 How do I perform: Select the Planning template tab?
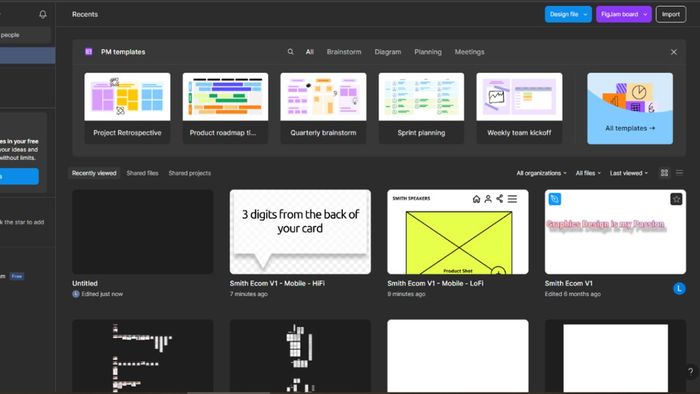(x=428, y=52)
